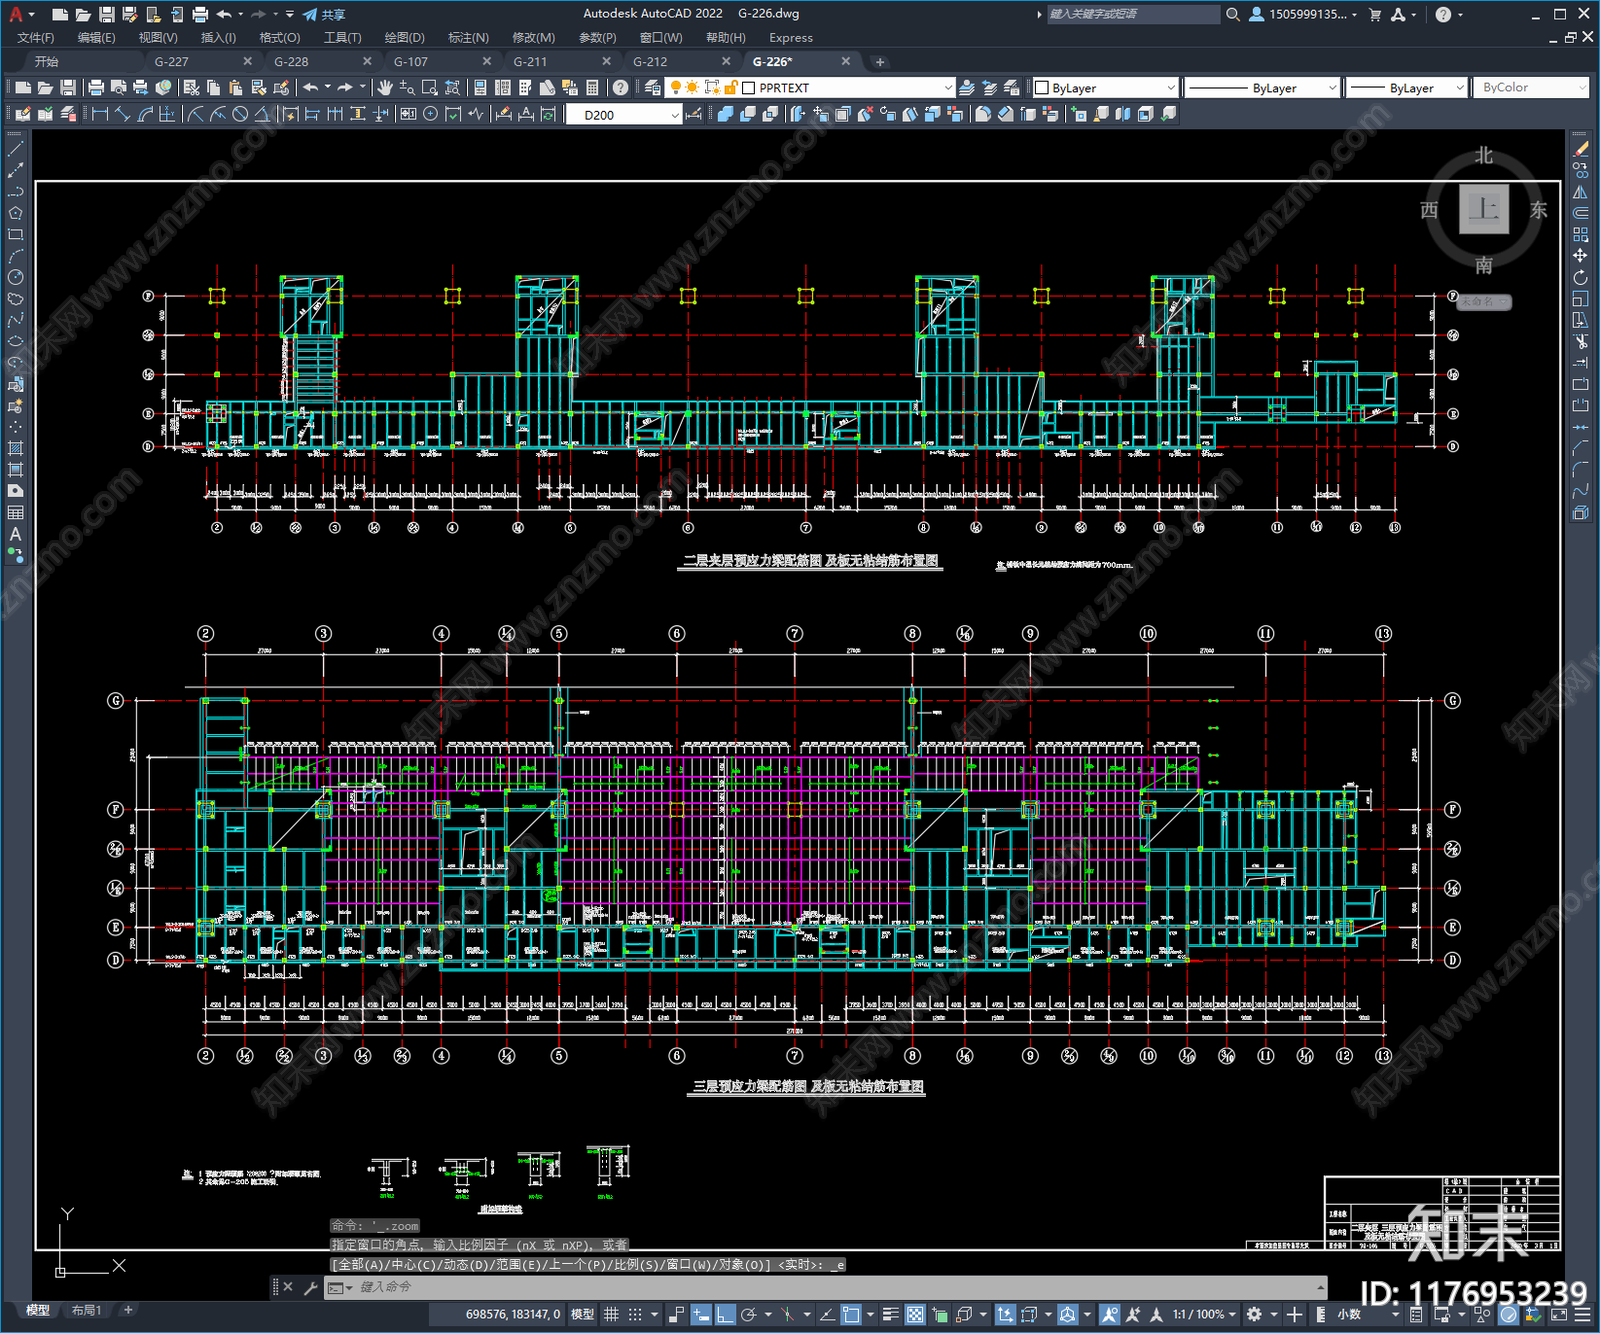Image resolution: width=1600 pixels, height=1333 pixels.
Task: Select the Multiline Text 'A' tool
Action: 15,534
